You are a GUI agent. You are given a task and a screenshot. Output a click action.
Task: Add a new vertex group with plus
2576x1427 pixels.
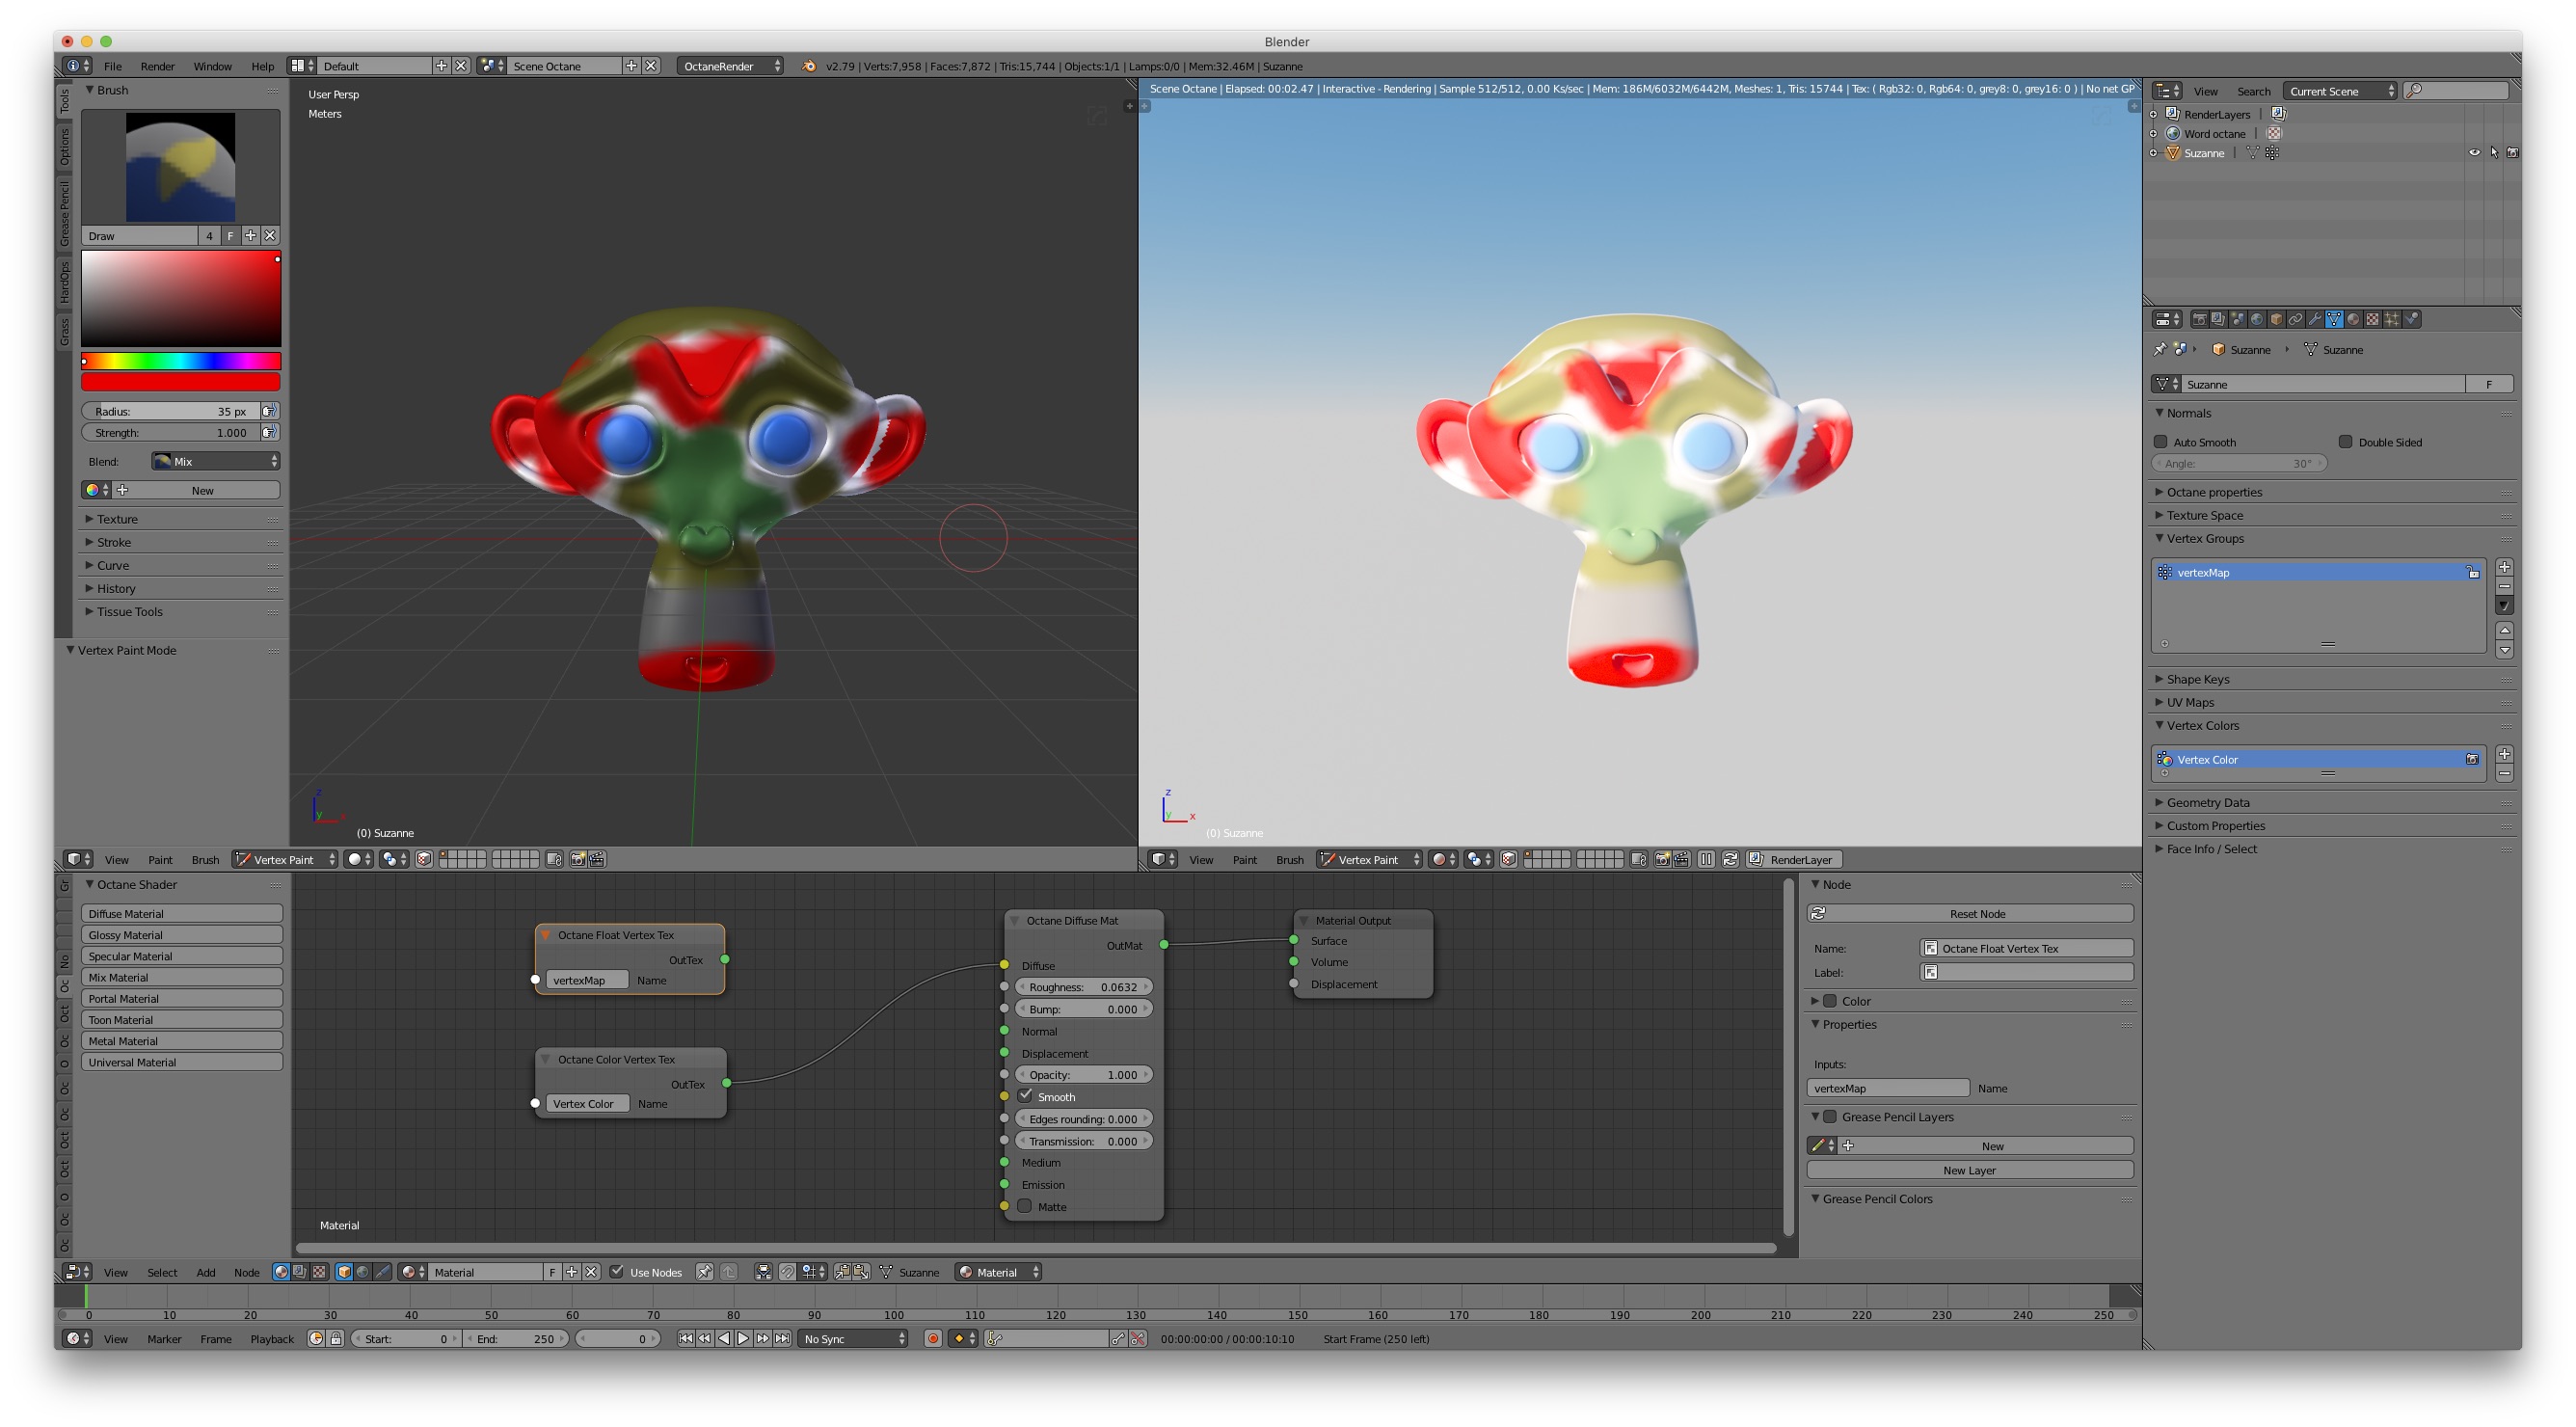click(2504, 567)
